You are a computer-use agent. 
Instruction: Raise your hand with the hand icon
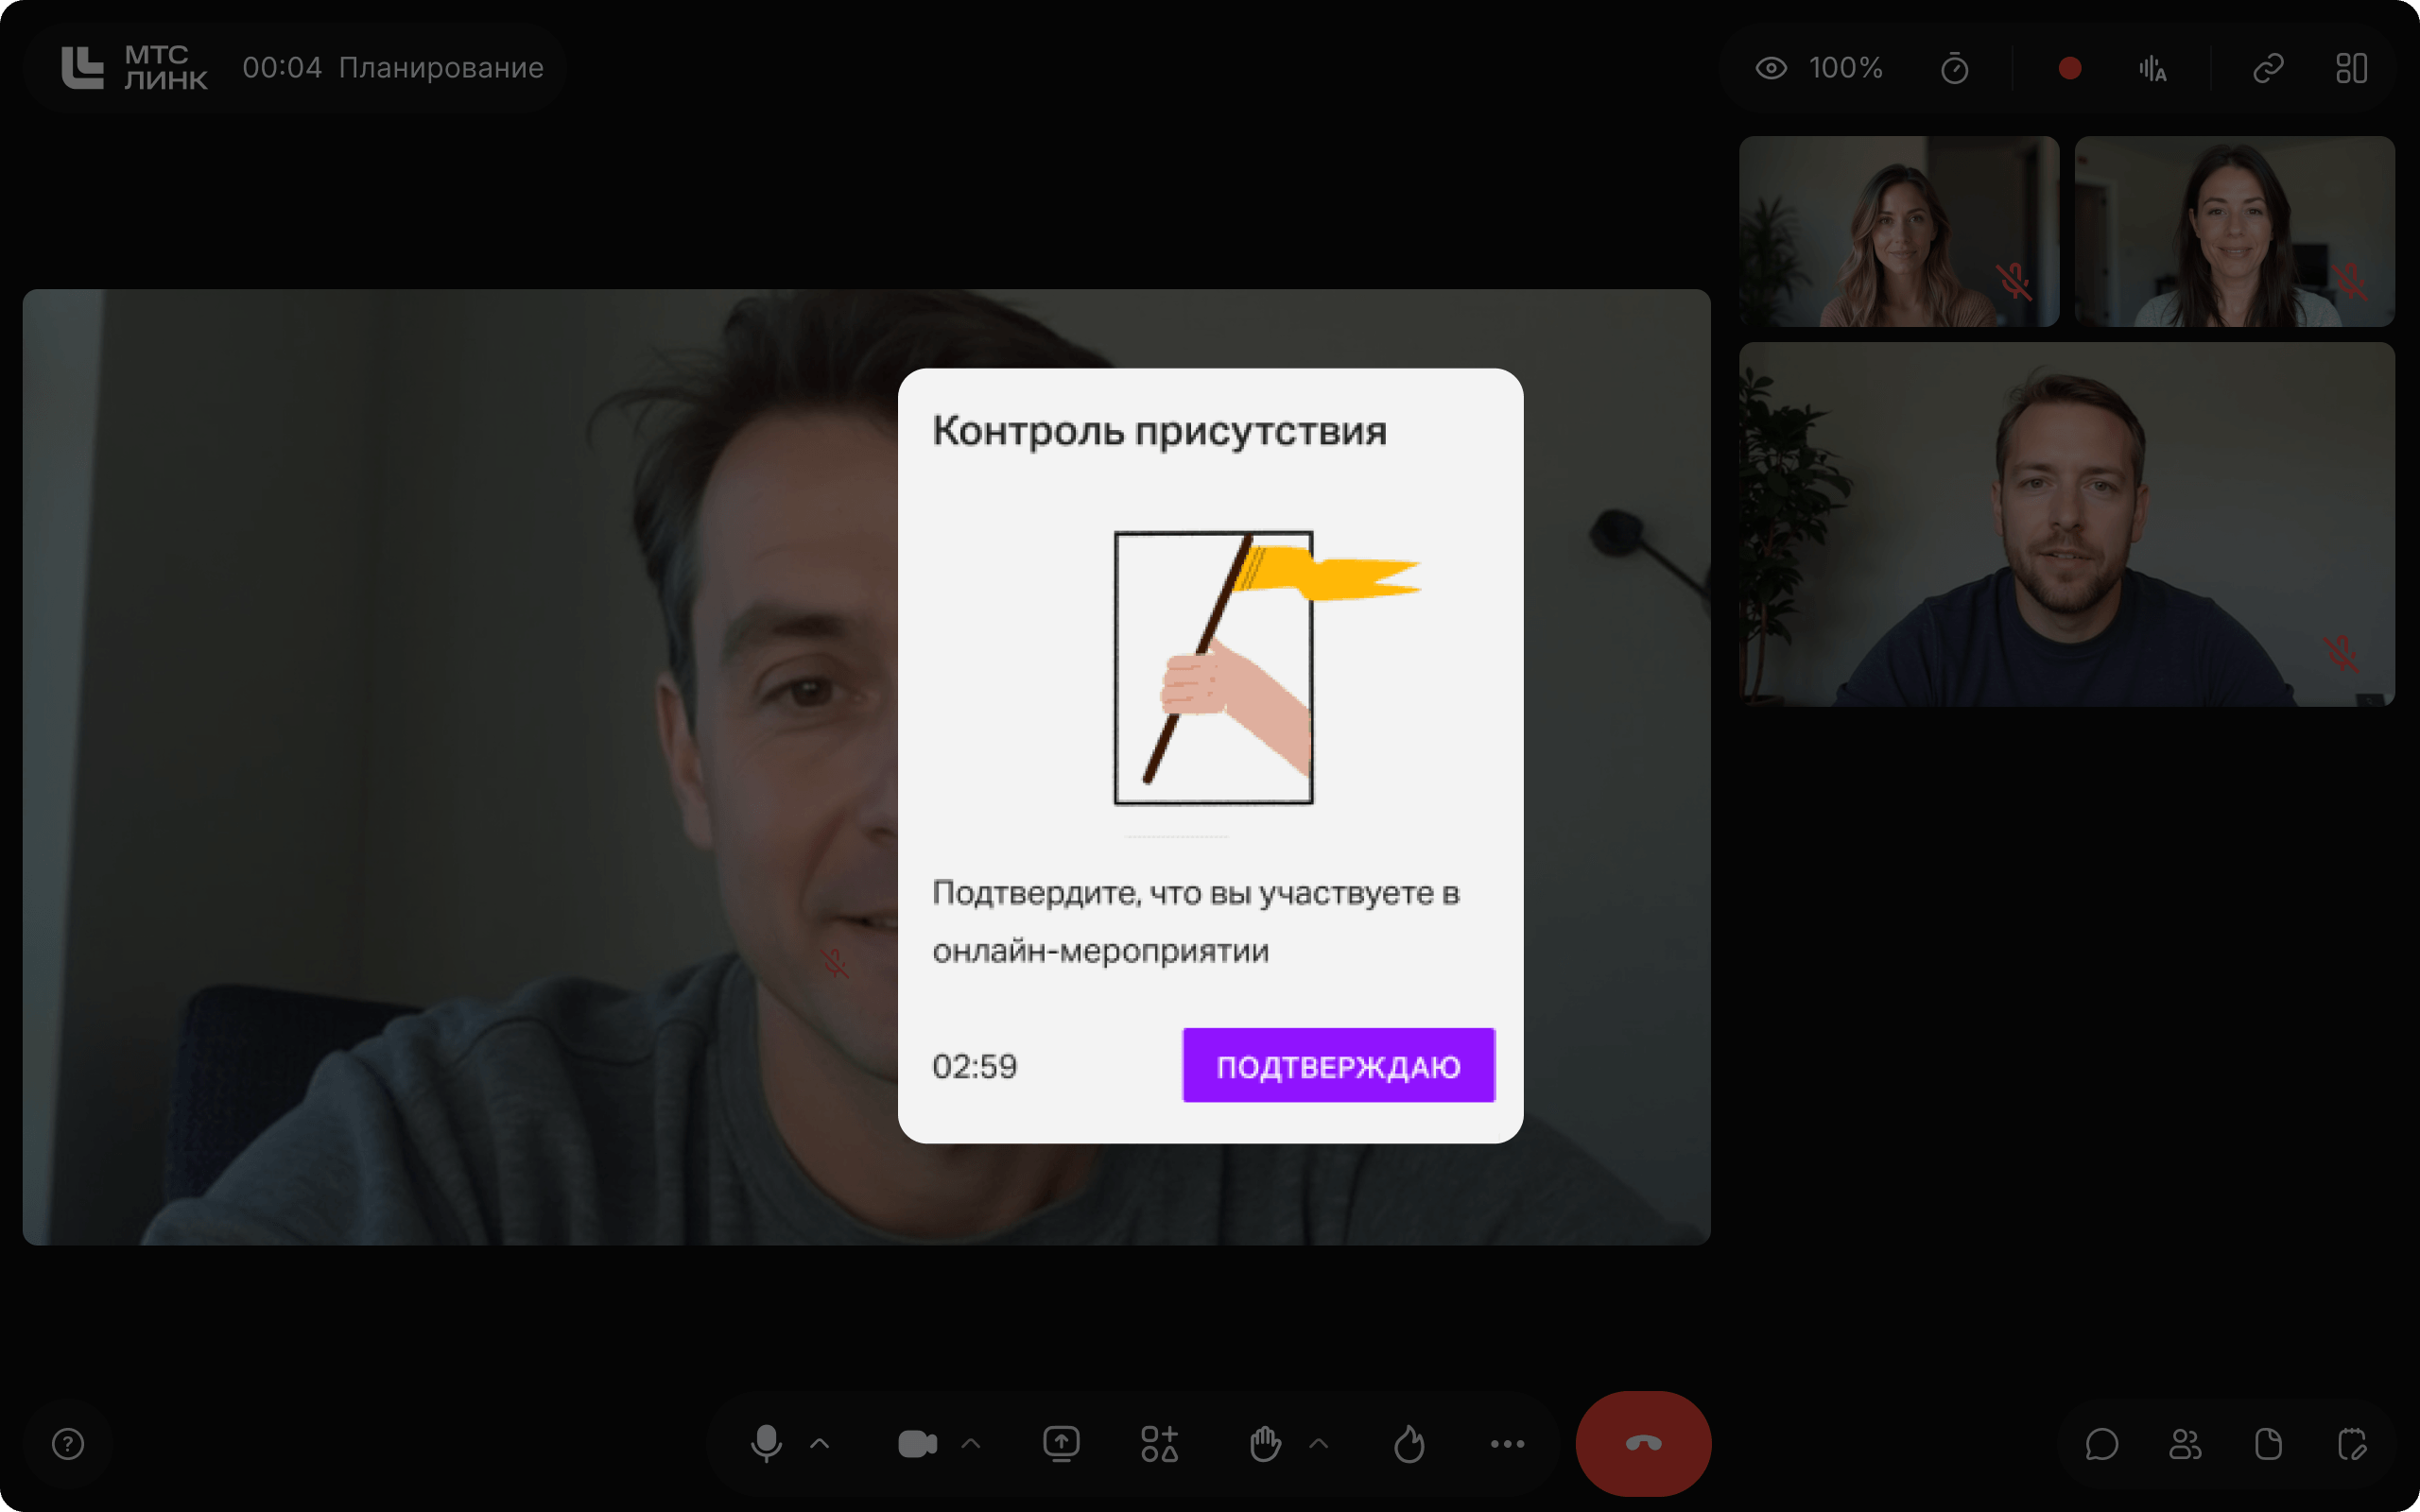[x=1265, y=1443]
